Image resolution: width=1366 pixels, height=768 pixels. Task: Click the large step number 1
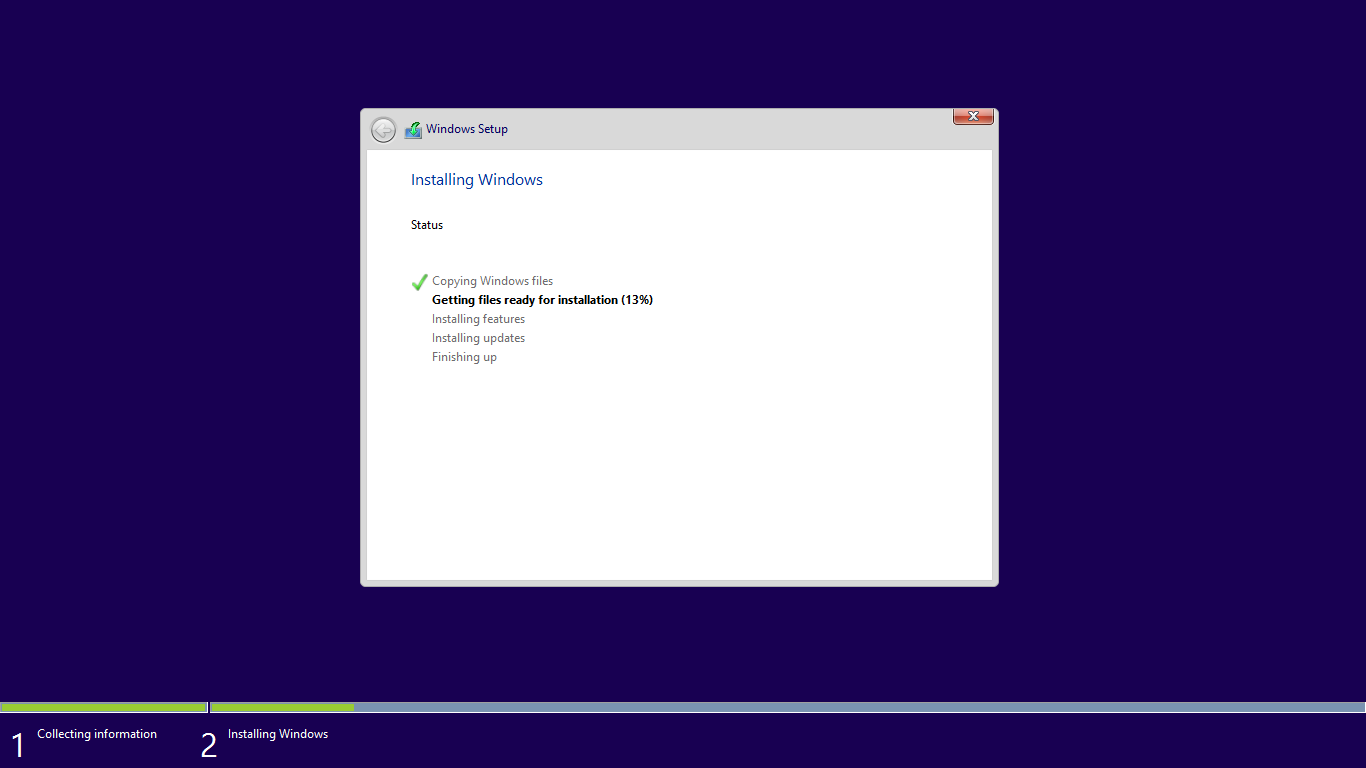pyautogui.click(x=17, y=745)
